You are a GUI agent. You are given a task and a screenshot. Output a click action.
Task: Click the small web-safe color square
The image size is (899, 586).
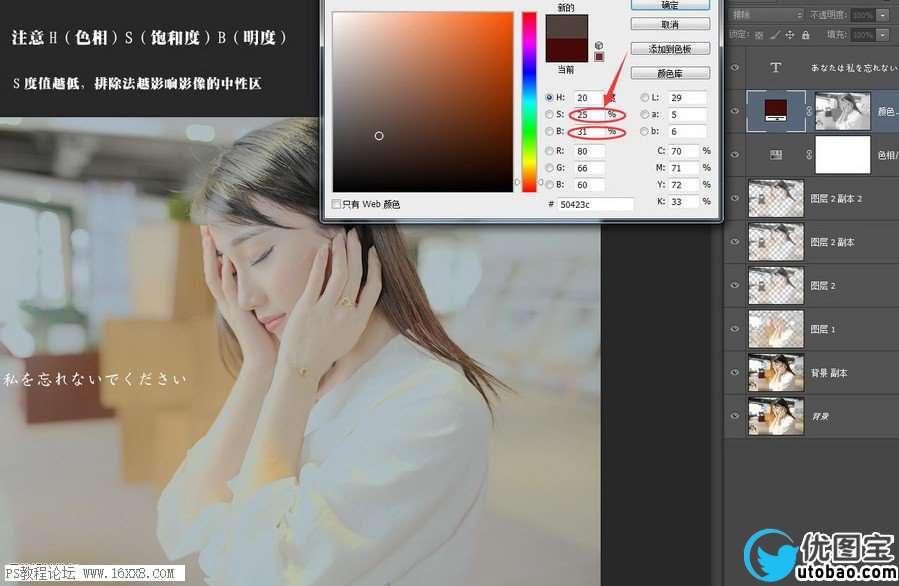pos(599,56)
